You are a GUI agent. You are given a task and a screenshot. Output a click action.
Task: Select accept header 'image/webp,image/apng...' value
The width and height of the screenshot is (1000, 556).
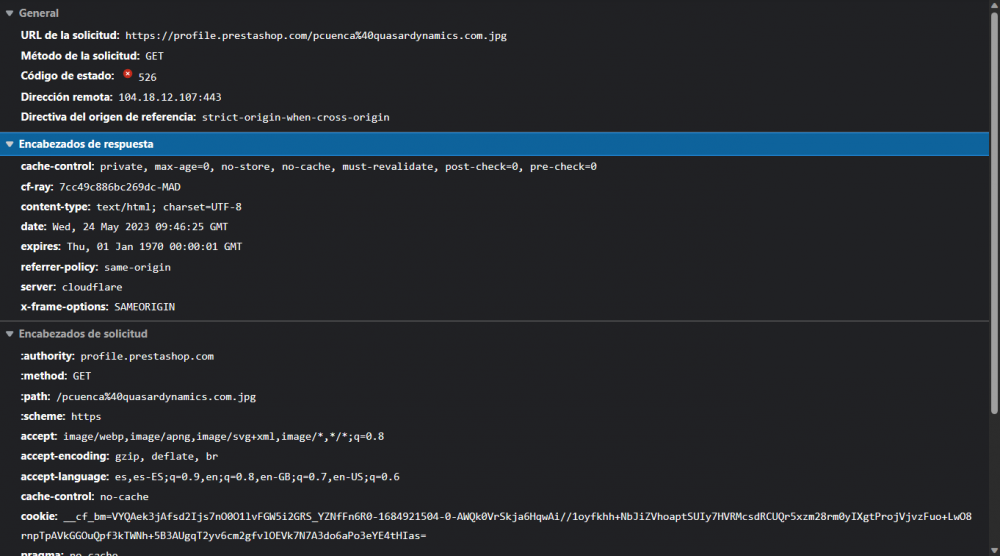pos(223,437)
